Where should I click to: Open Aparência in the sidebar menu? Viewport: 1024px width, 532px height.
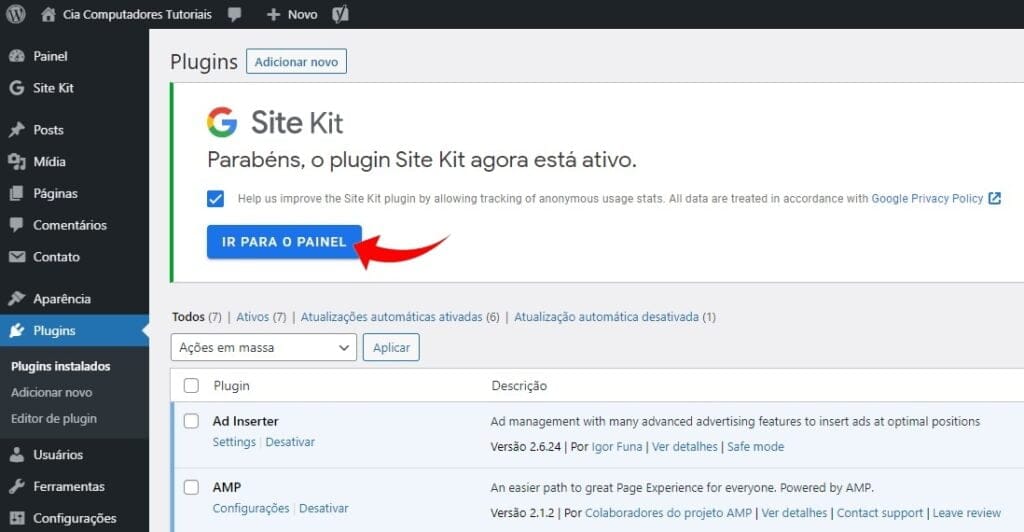(x=61, y=299)
